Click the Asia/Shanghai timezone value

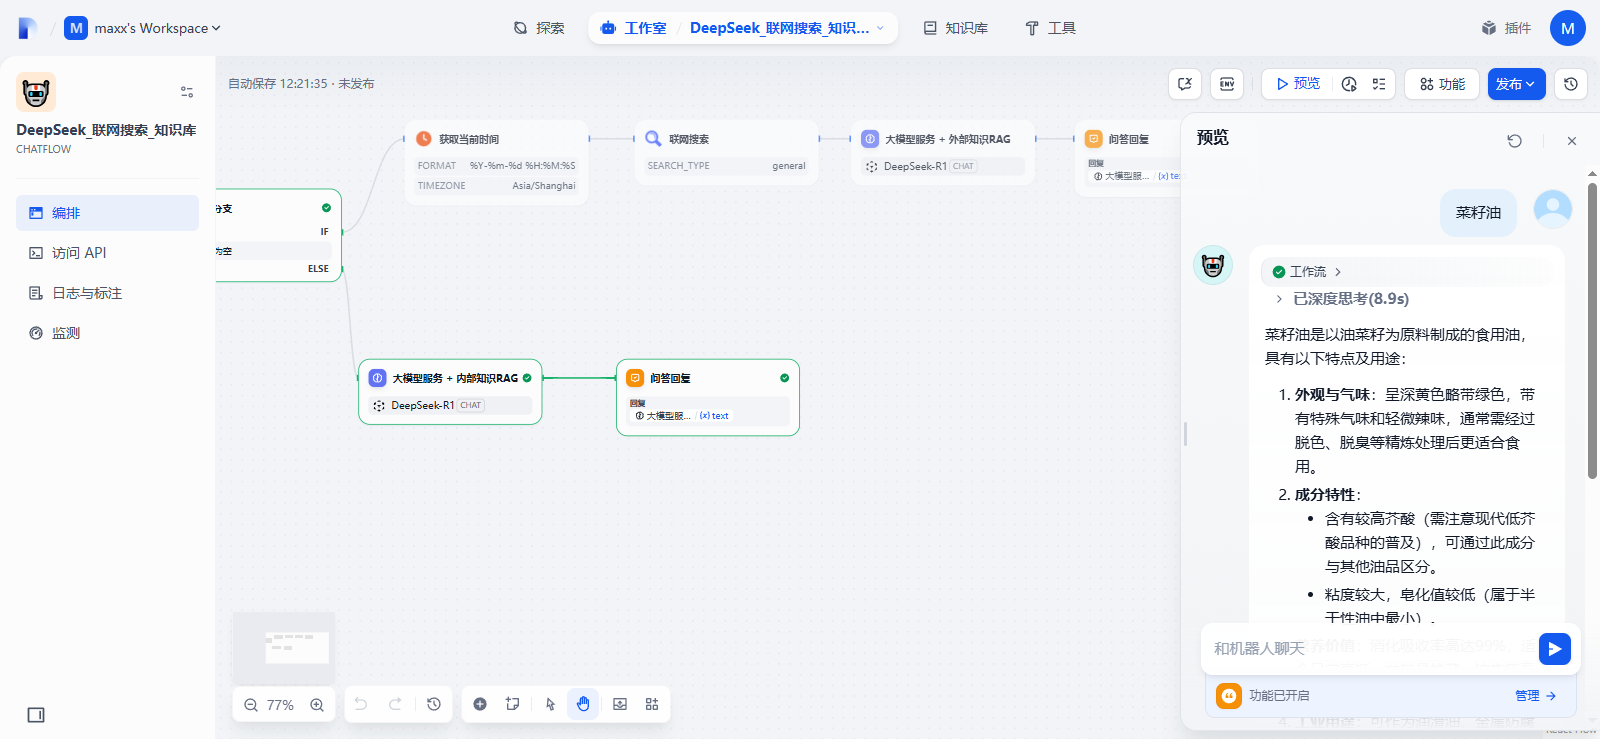tap(544, 186)
